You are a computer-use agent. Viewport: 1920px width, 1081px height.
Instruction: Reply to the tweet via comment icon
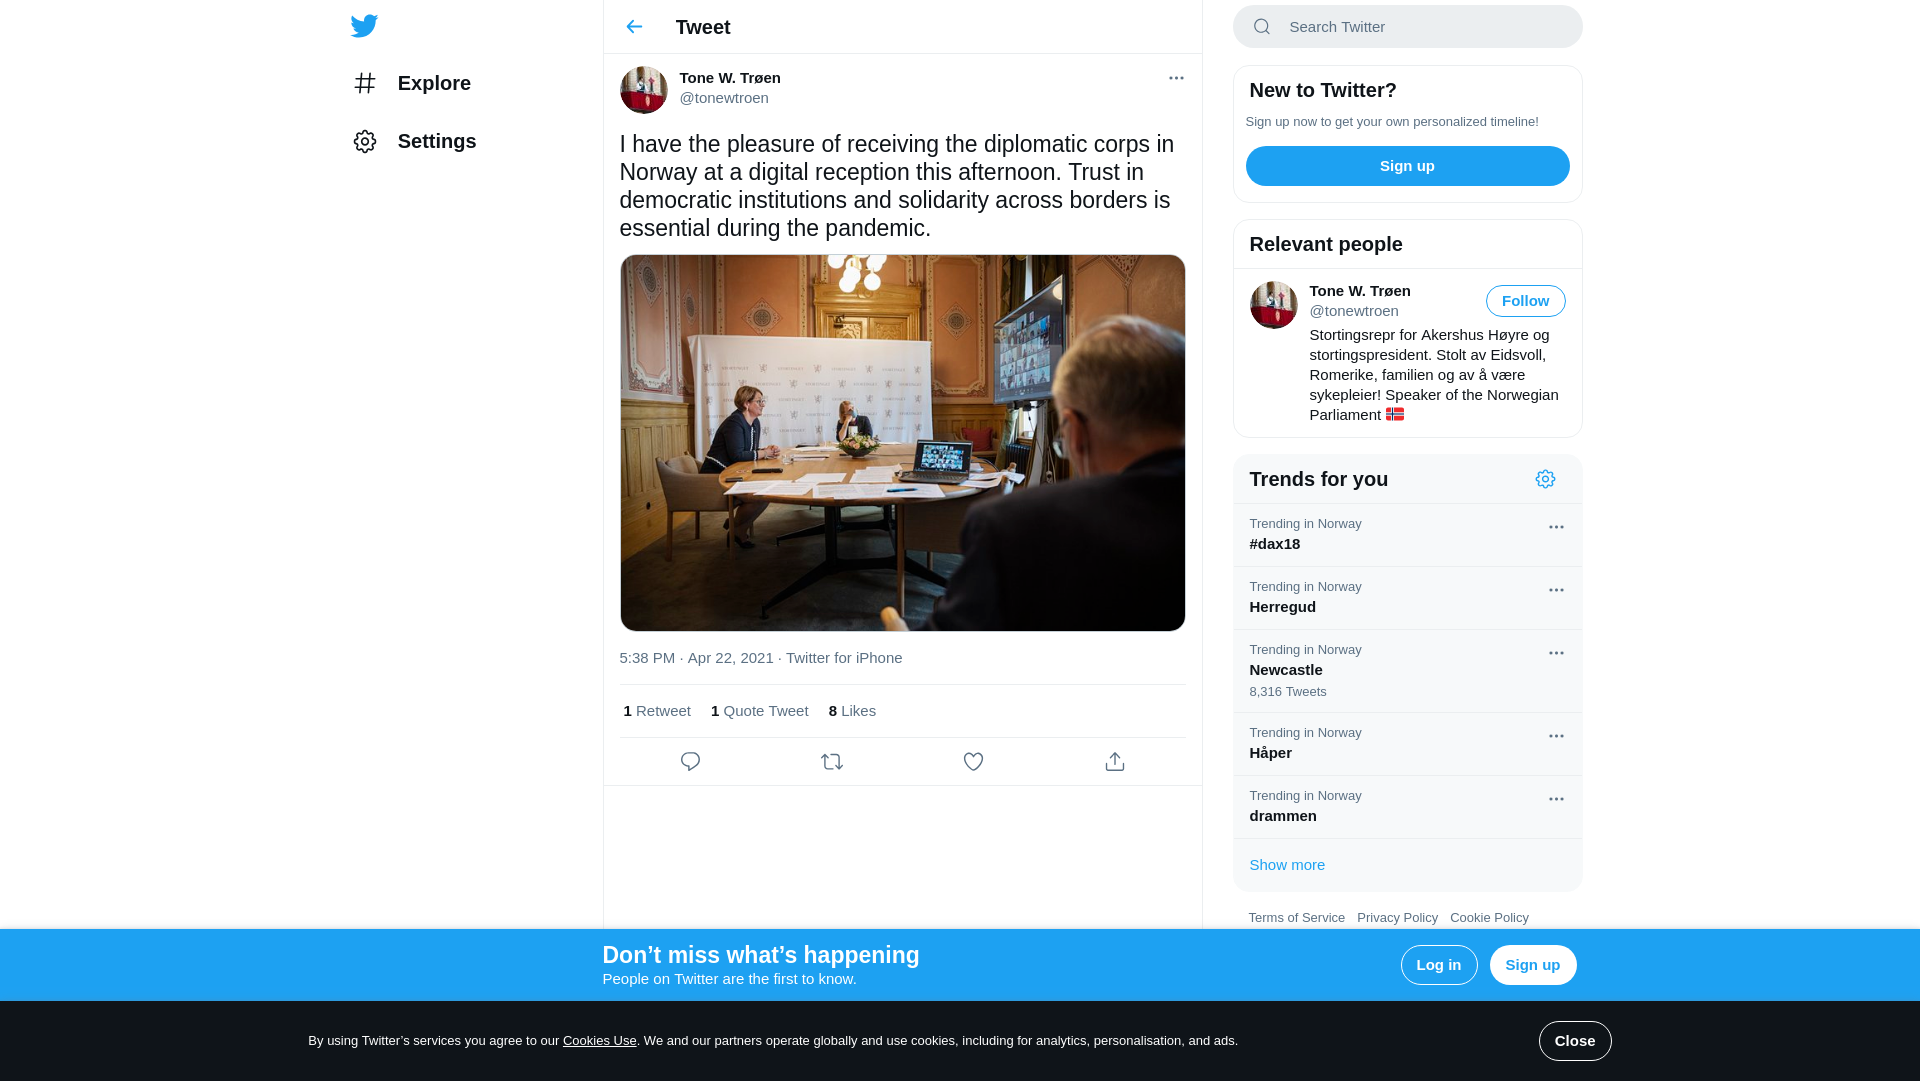pos(690,762)
